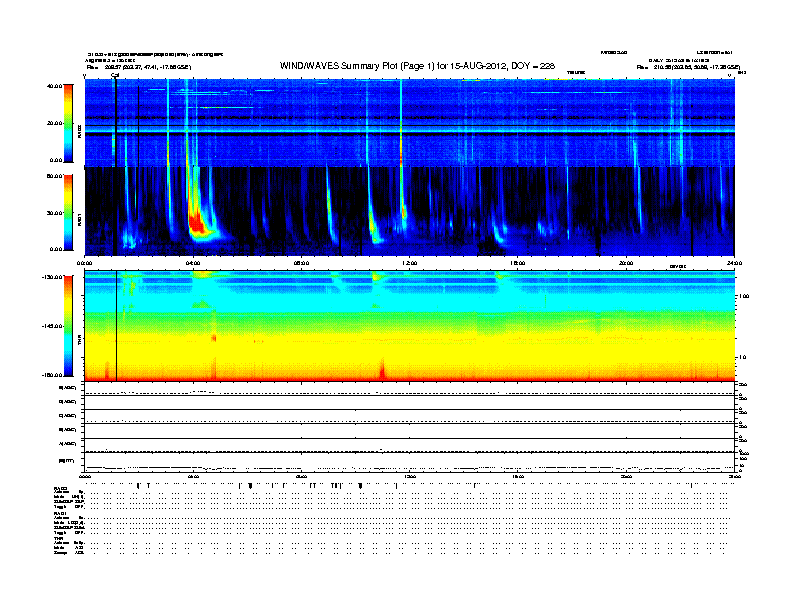Click 04:00 label under the RAD1 spectrogram
The image size is (792, 612).
pyautogui.click(x=193, y=263)
